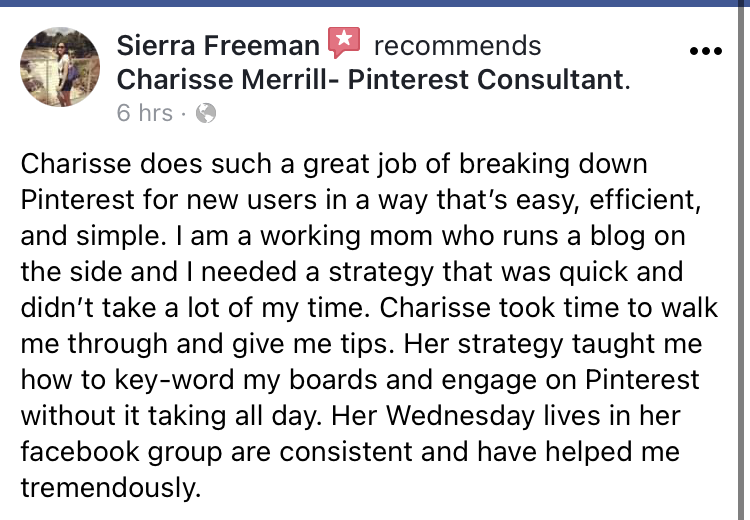Click the Sierra Freeman name link
750x520 pixels.
click(x=218, y=46)
